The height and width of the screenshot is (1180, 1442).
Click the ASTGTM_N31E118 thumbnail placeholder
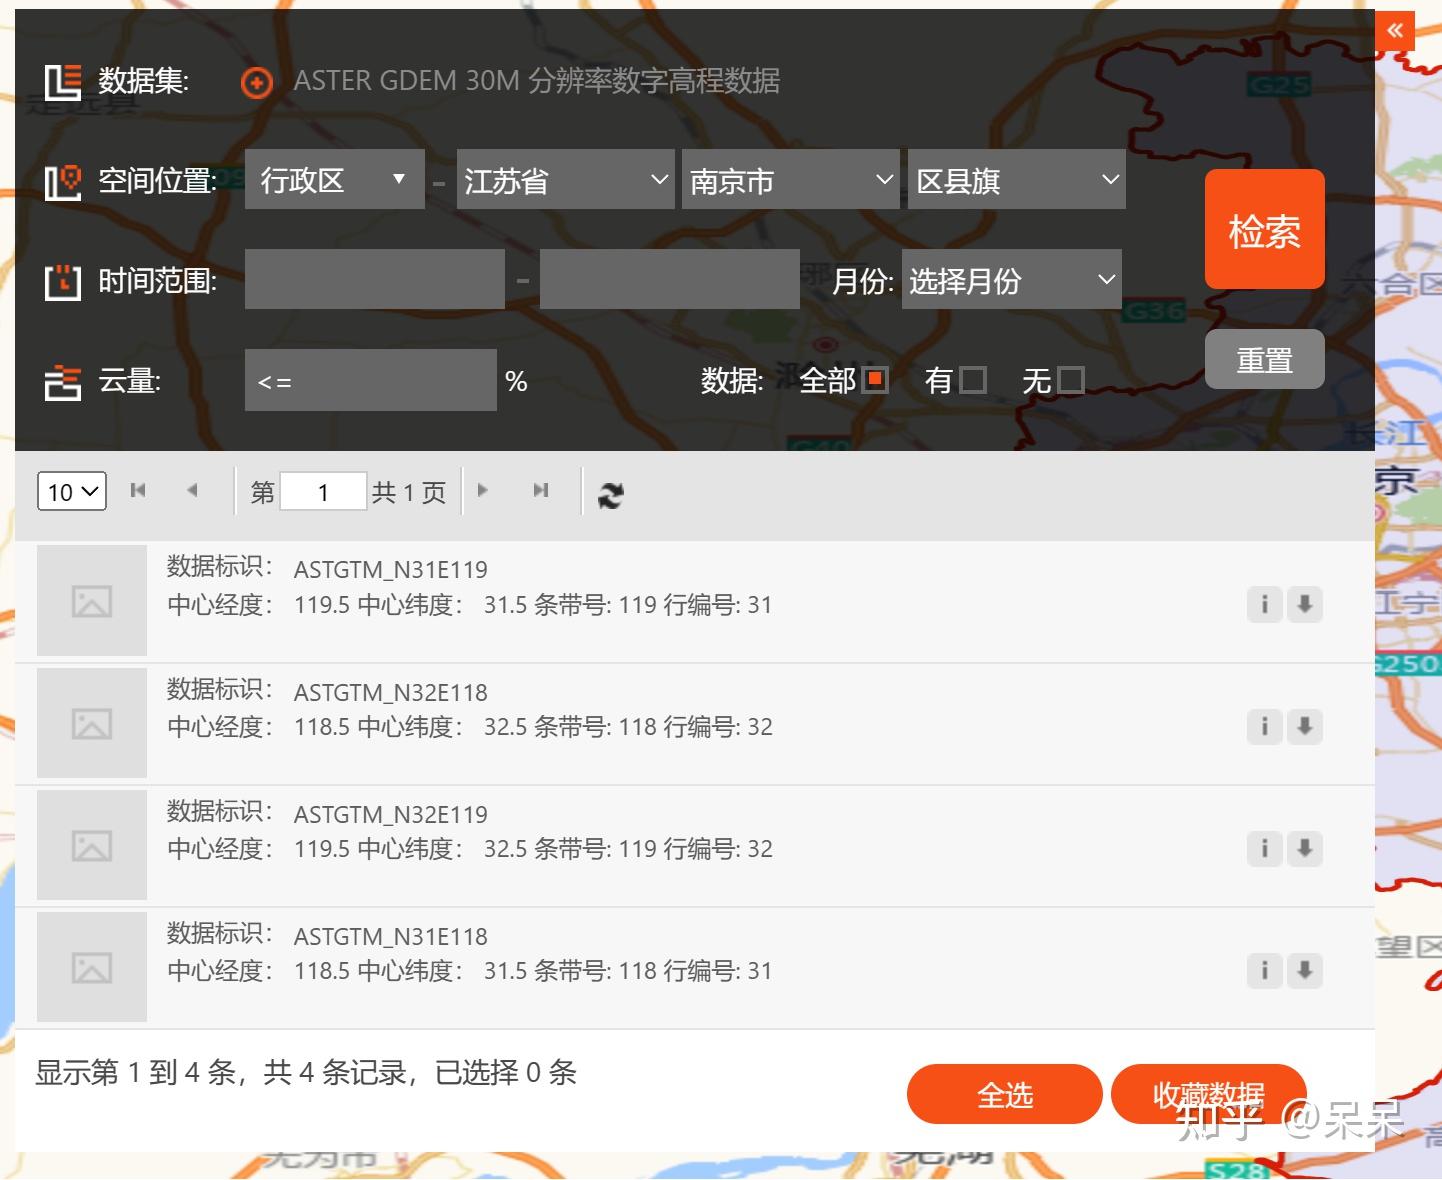[x=91, y=966]
